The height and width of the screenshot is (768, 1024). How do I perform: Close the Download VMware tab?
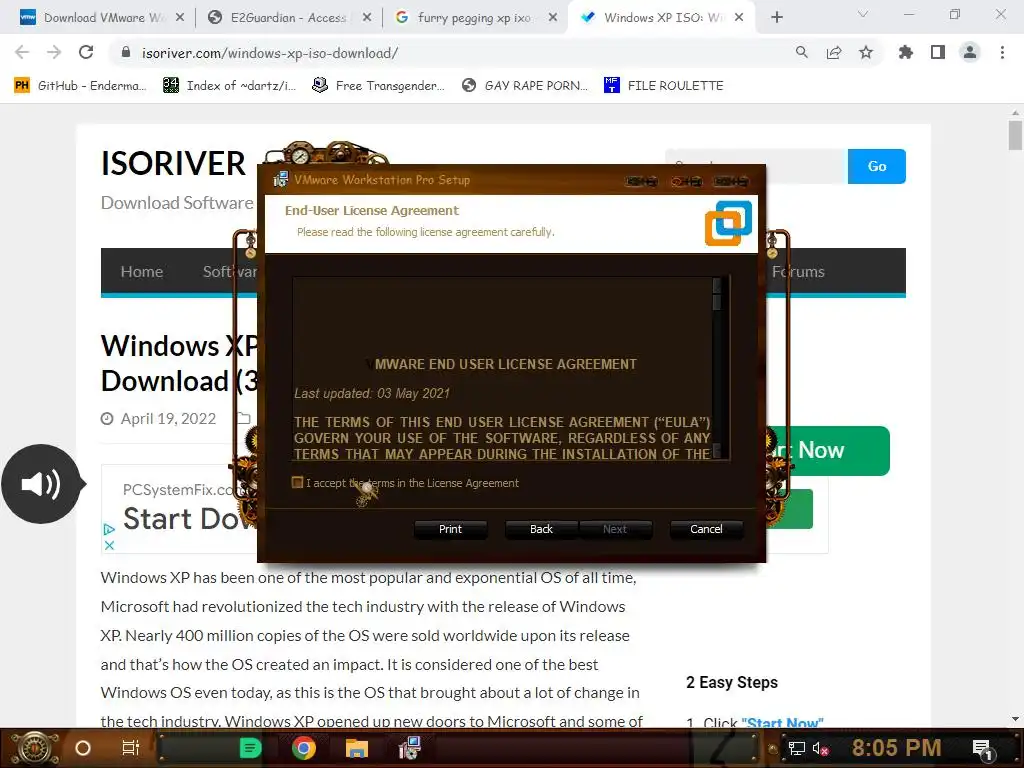coord(180,18)
